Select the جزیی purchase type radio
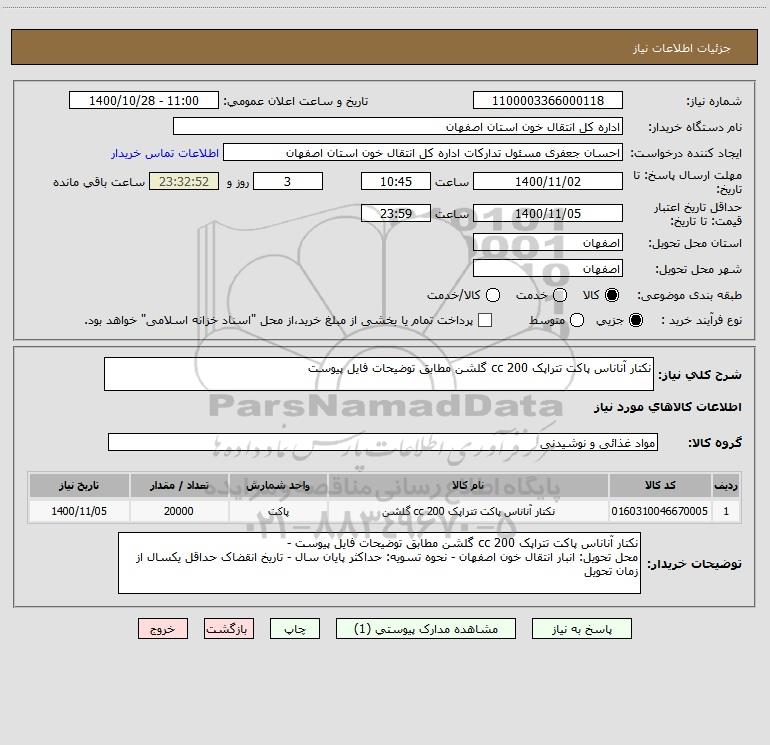Screen dimensions: 770x745 coord(635,320)
